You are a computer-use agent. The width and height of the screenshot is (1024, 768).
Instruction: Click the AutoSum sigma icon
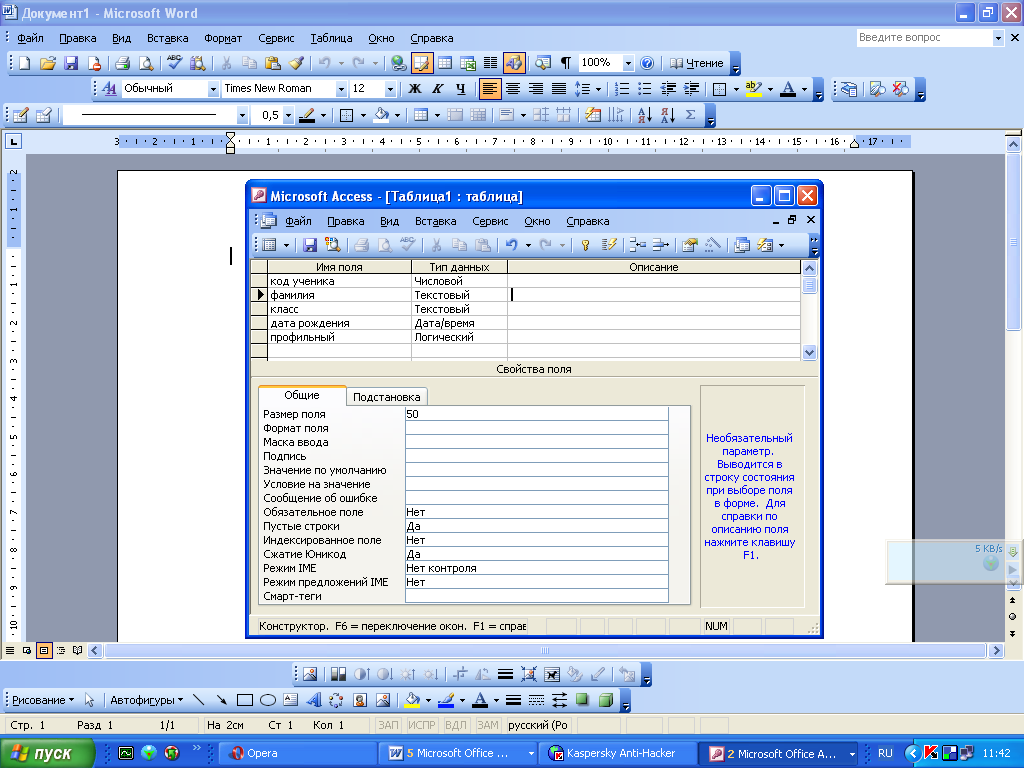690,116
